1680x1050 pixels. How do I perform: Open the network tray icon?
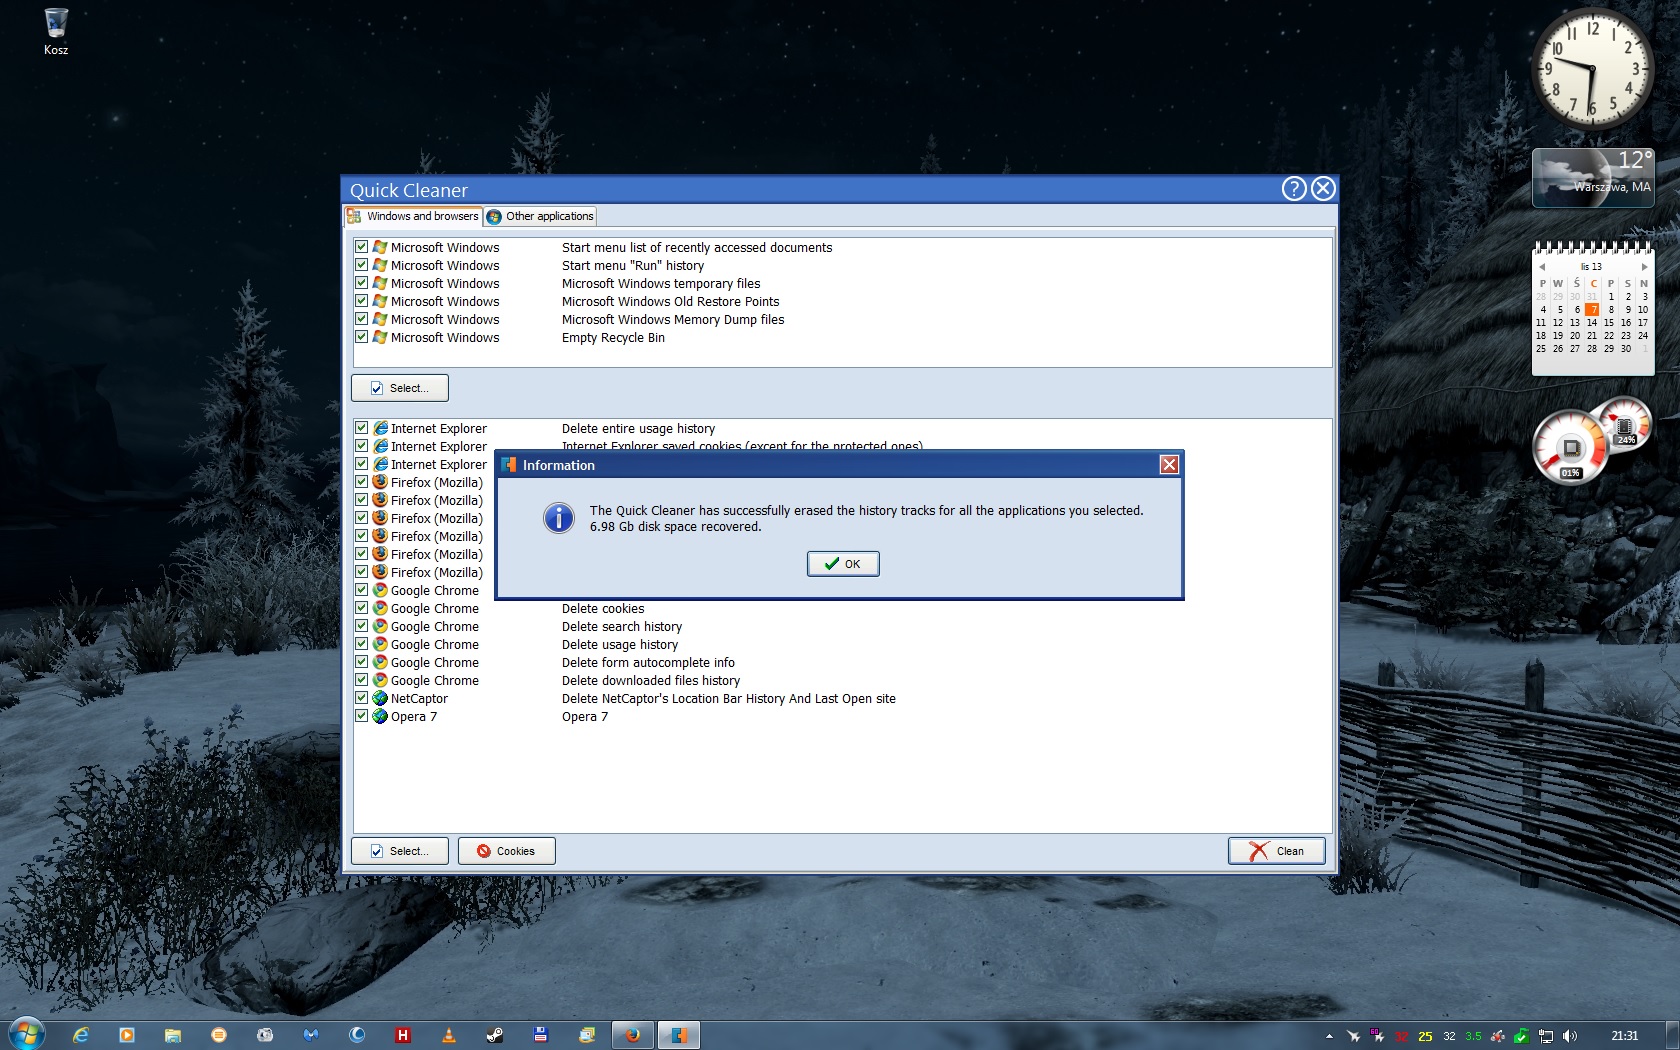(1546, 1036)
